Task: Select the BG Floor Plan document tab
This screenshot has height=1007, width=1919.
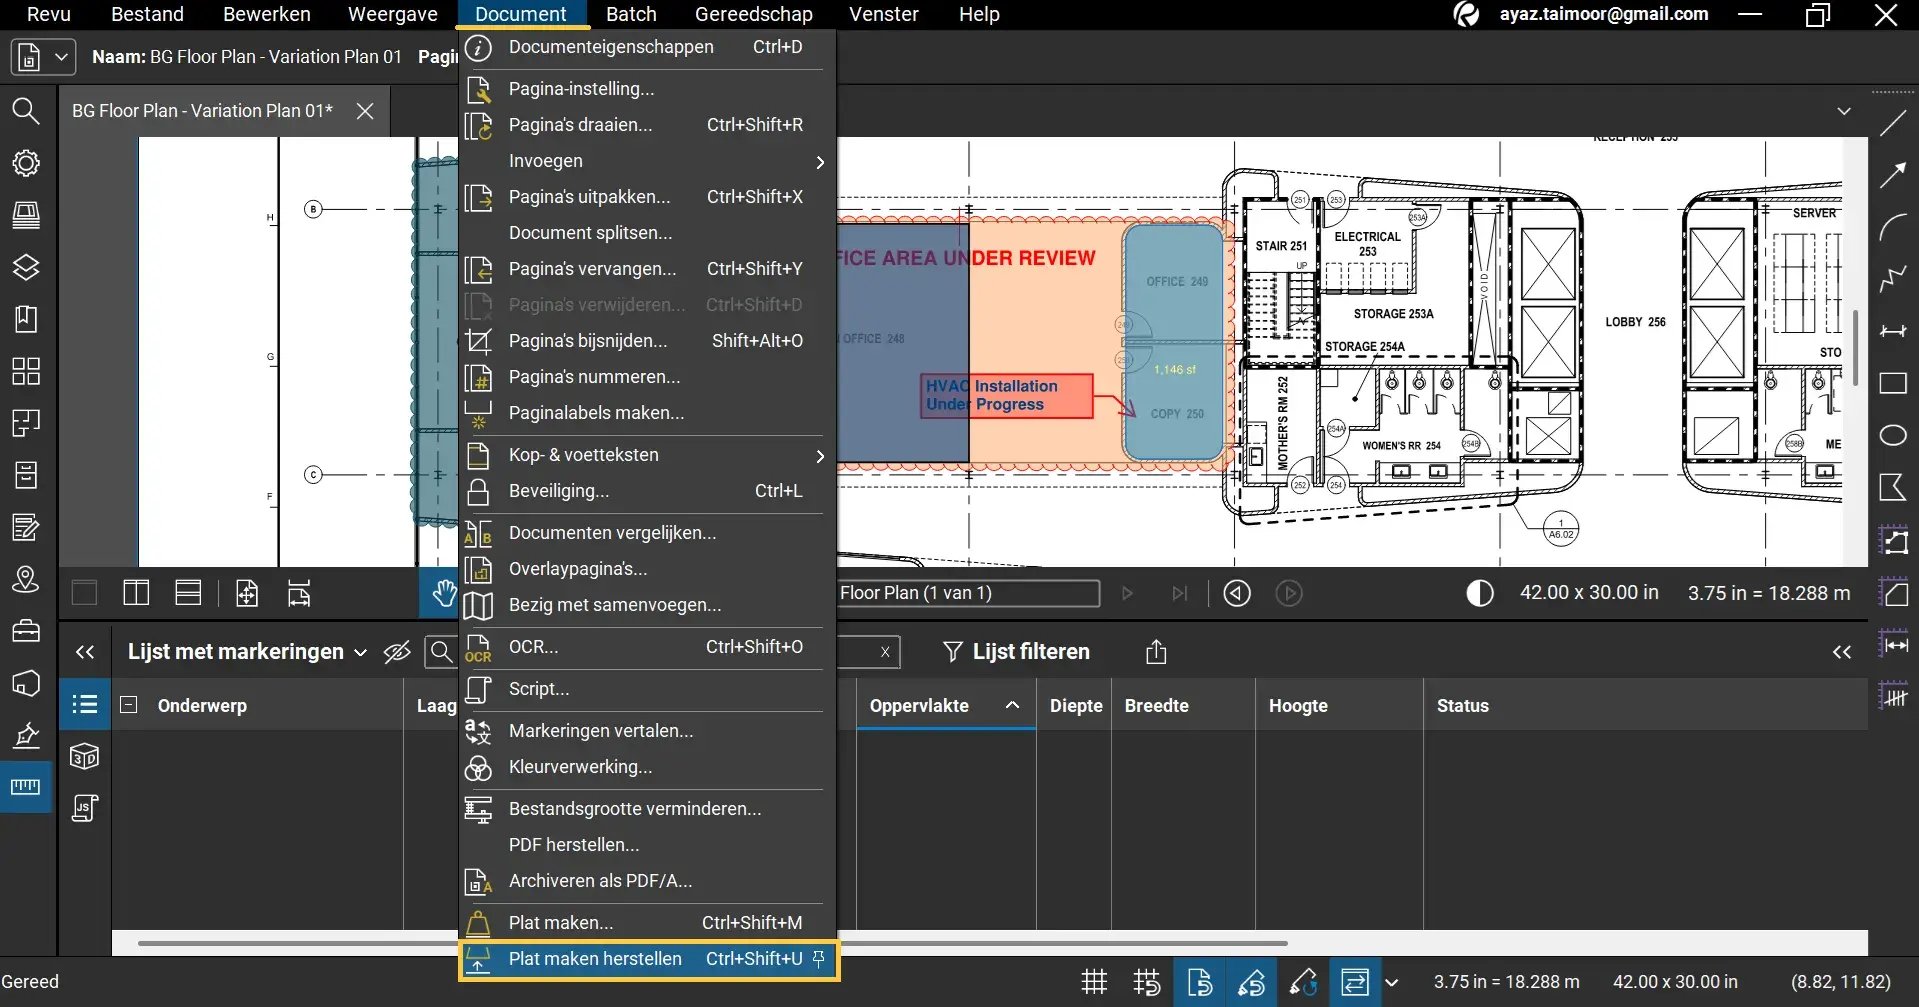Action: tap(202, 111)
